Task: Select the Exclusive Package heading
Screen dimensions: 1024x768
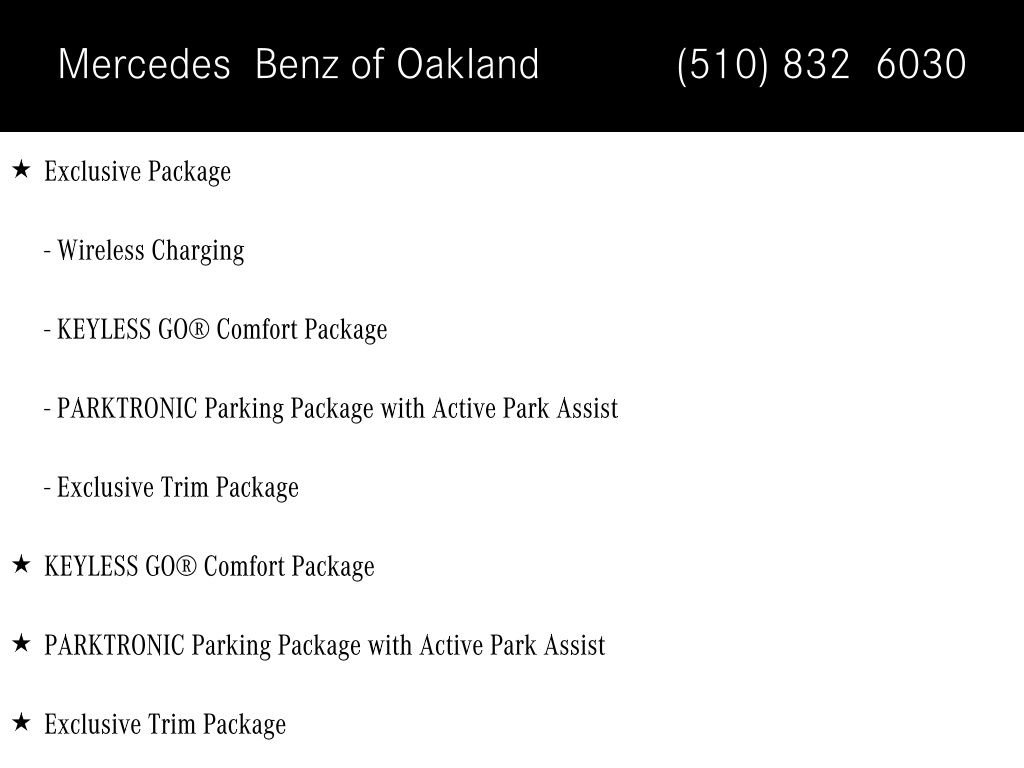Action: tap(138, 172)
